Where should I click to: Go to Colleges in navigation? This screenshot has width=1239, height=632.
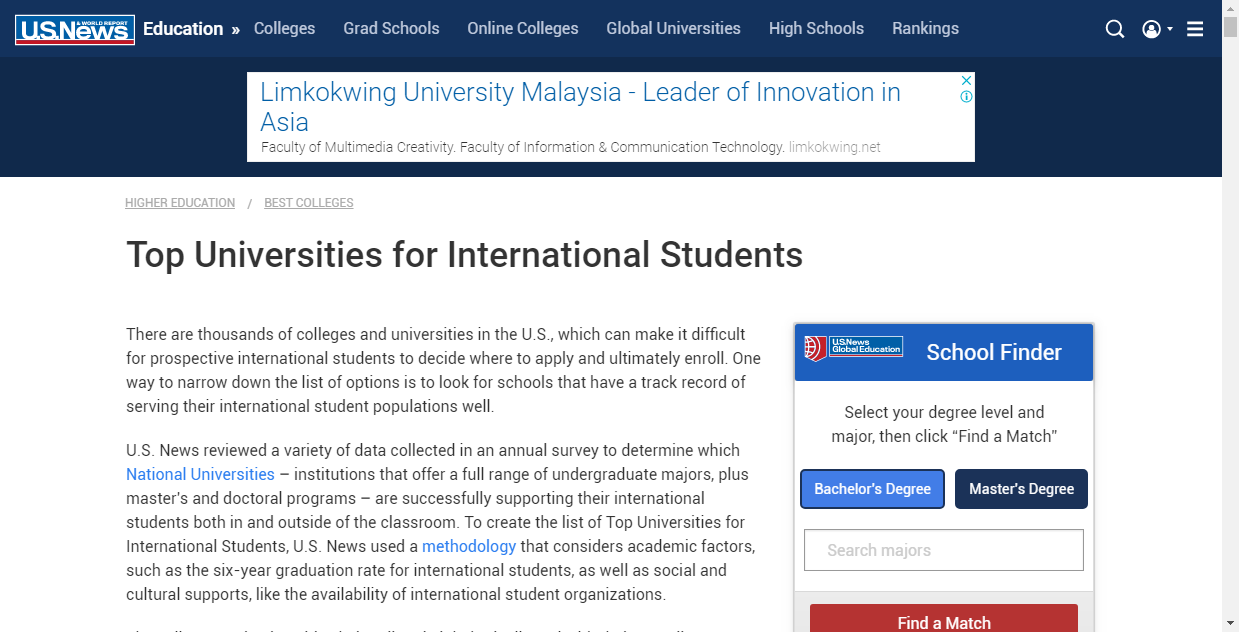coord(284,28)
